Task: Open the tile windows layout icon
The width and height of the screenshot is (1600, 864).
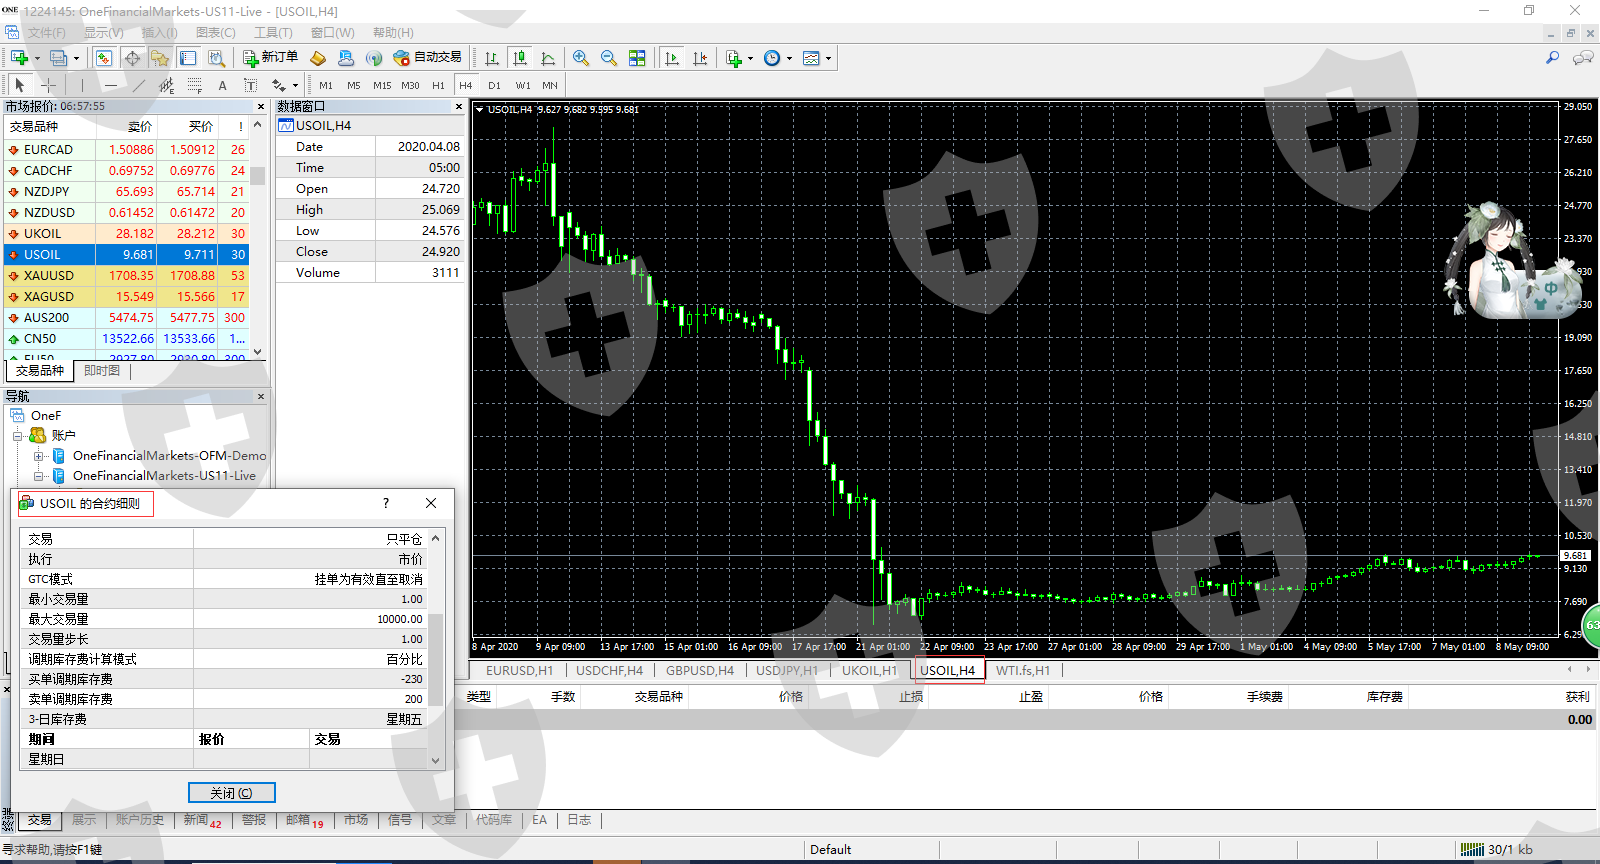Action: pos(637,58)
